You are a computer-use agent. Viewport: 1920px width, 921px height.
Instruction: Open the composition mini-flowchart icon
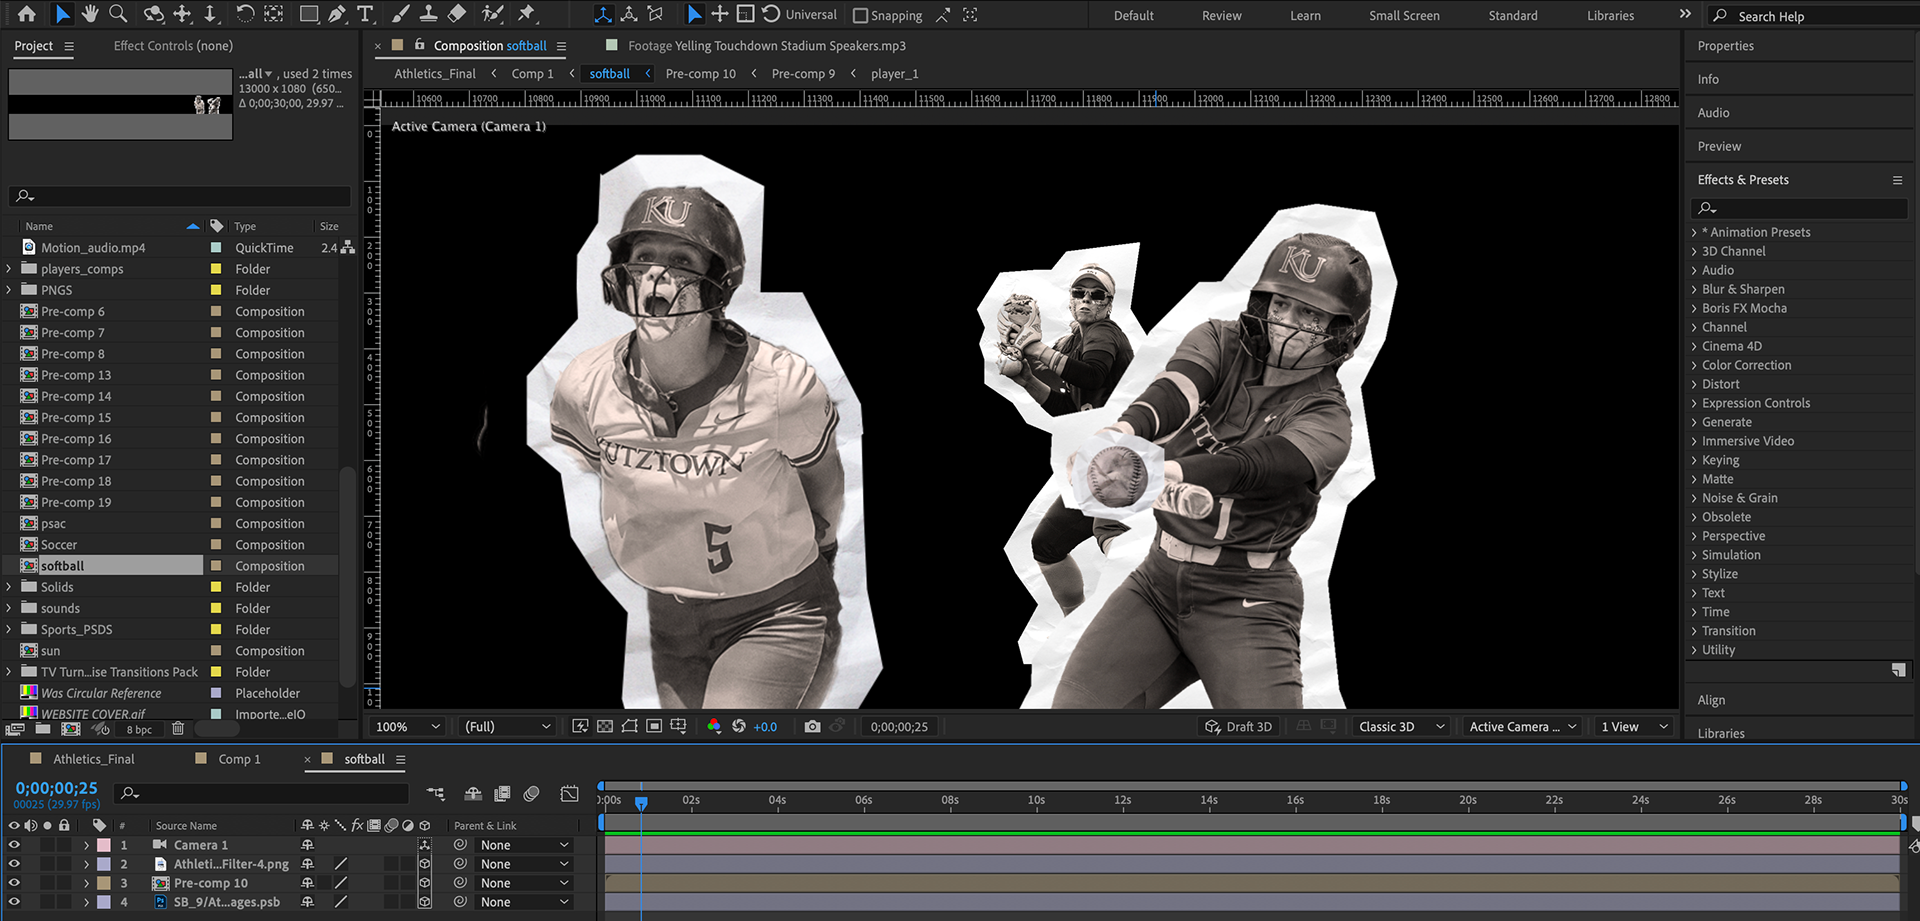pos(435,793)
